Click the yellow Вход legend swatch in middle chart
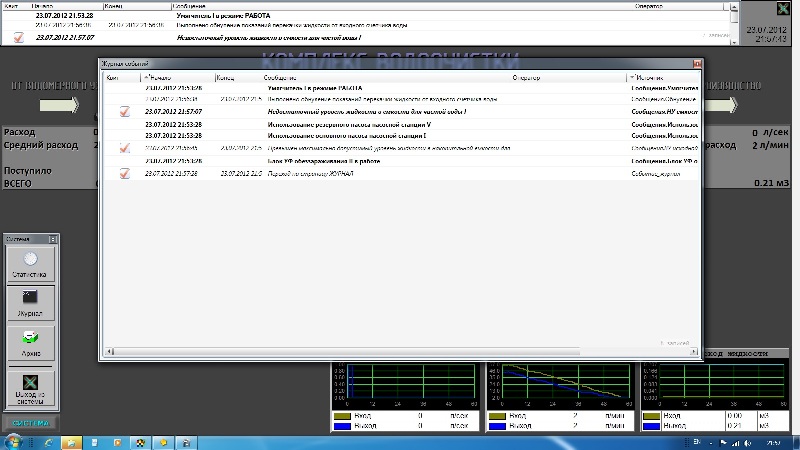The width and height of the screenshot is (800, 450). tap(495, 414)
